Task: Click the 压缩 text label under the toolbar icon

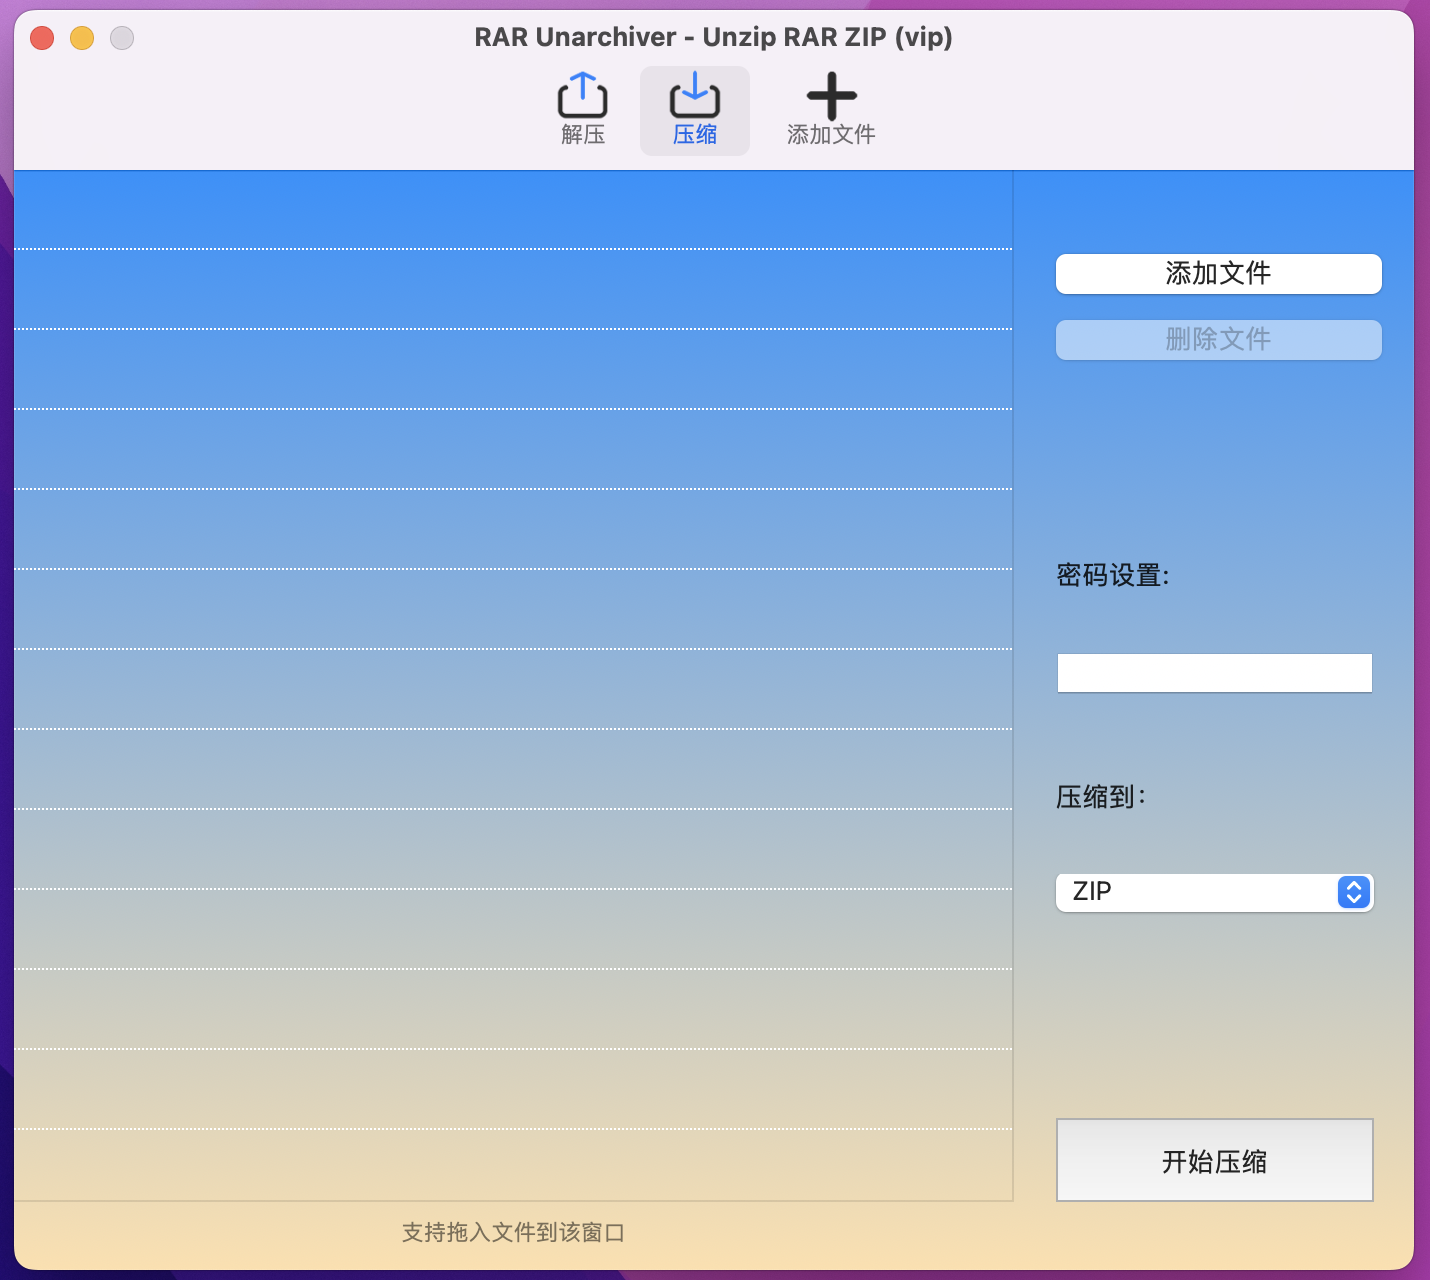Action: coord(694,135)
